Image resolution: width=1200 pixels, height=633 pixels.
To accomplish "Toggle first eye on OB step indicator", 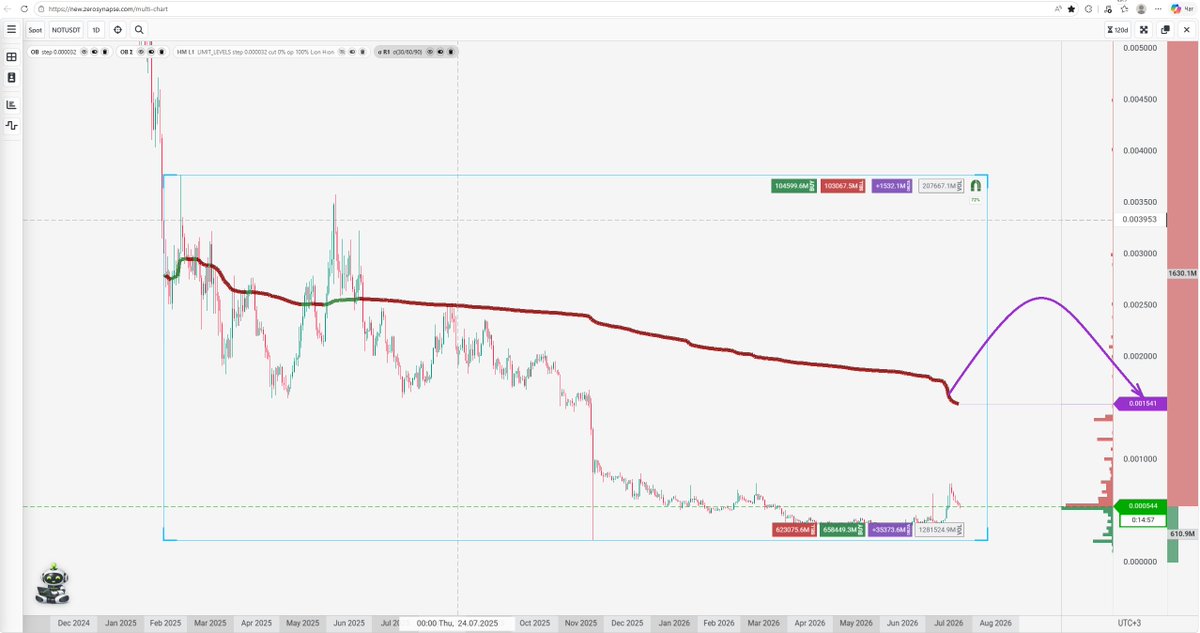I will [84, 52].
